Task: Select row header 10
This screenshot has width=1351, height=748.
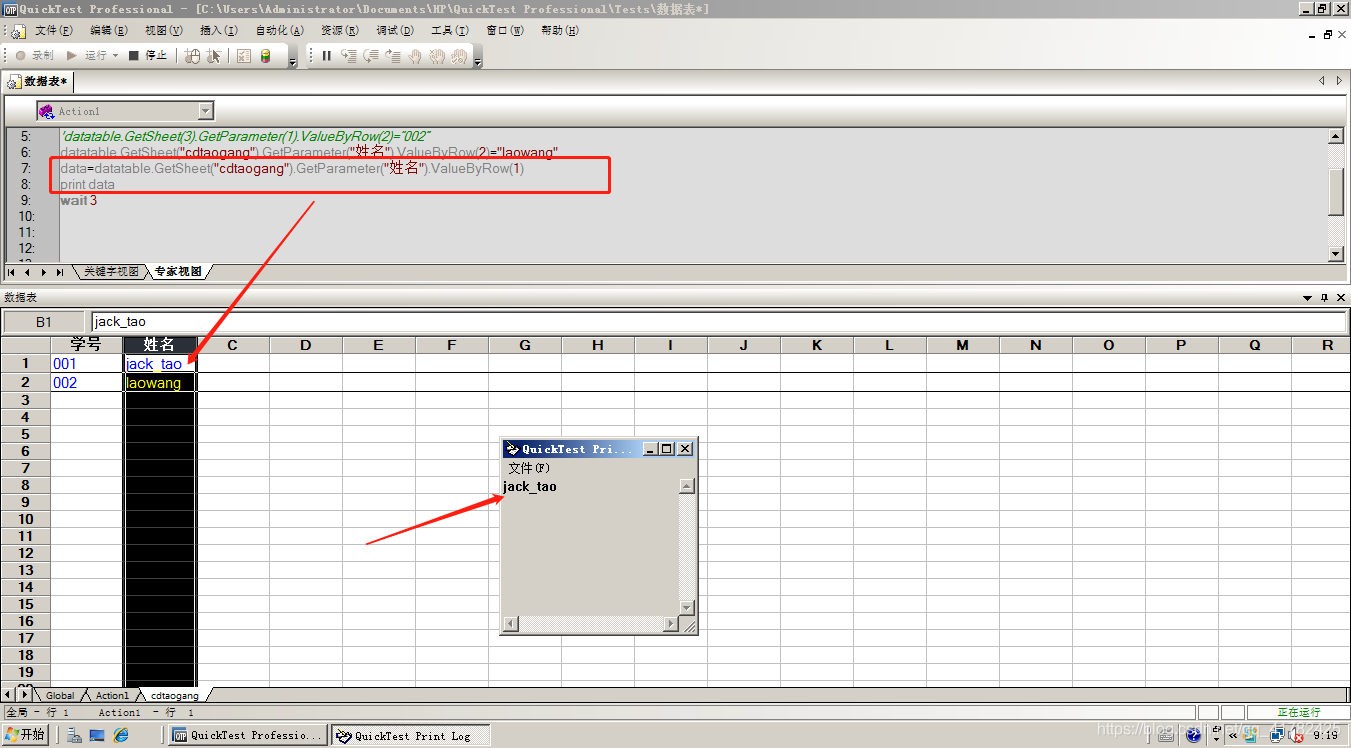Action: point(26,519)
